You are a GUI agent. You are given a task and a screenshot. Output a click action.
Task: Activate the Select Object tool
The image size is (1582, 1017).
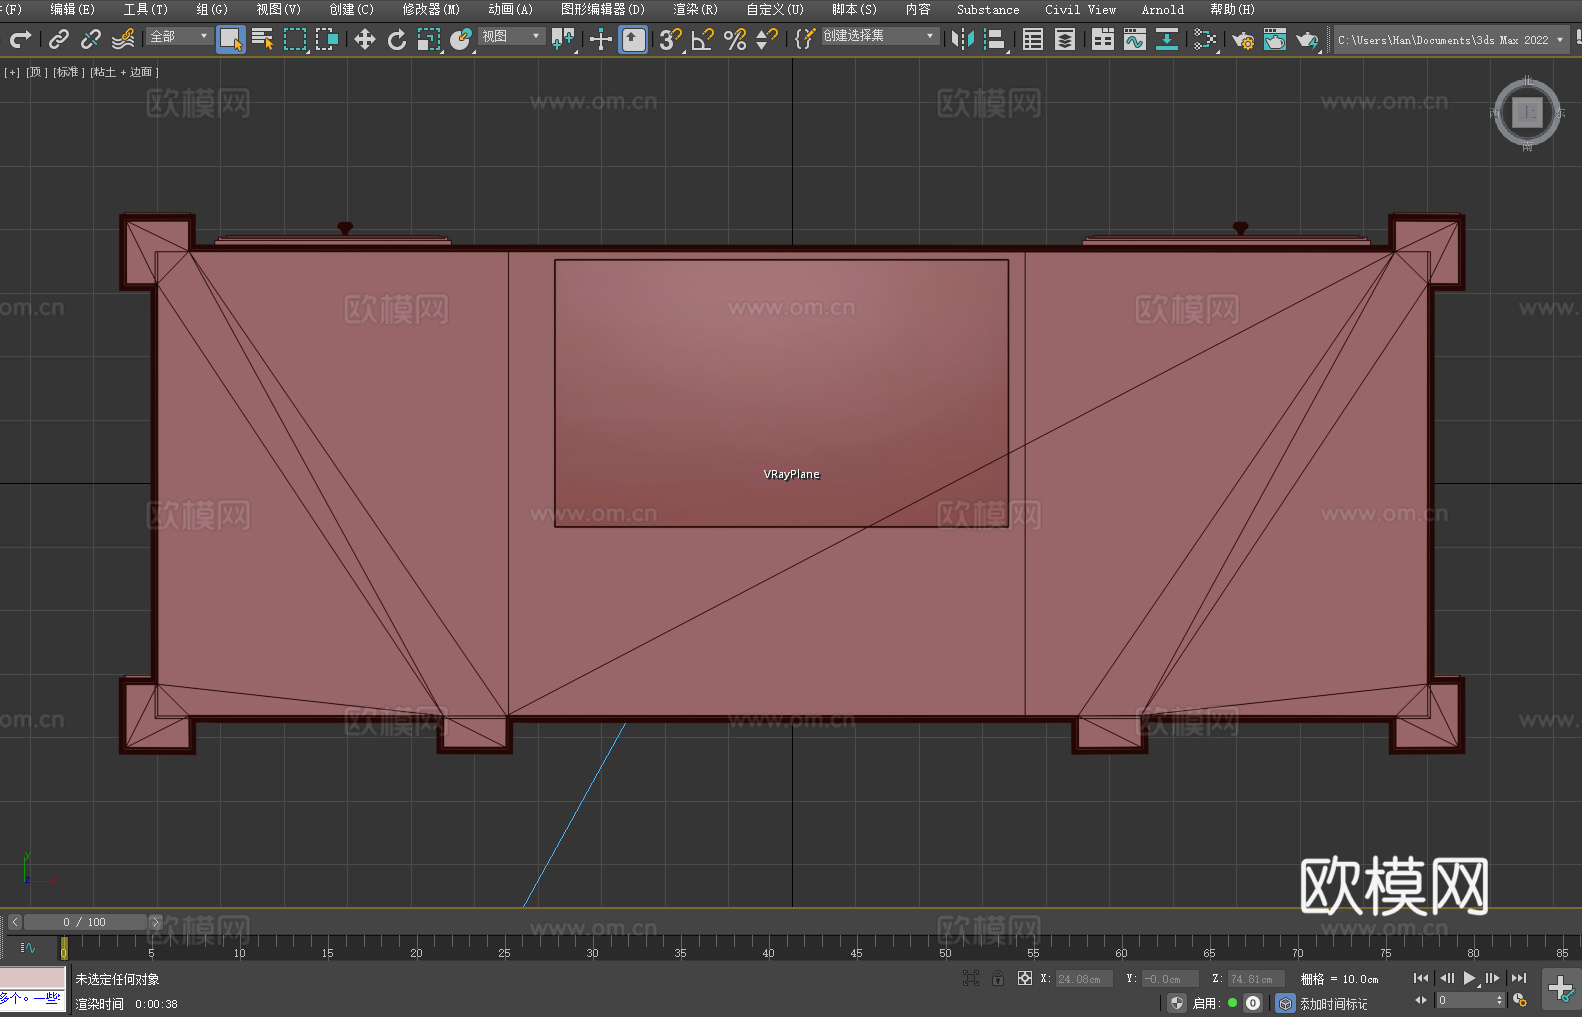pos(231,39)
